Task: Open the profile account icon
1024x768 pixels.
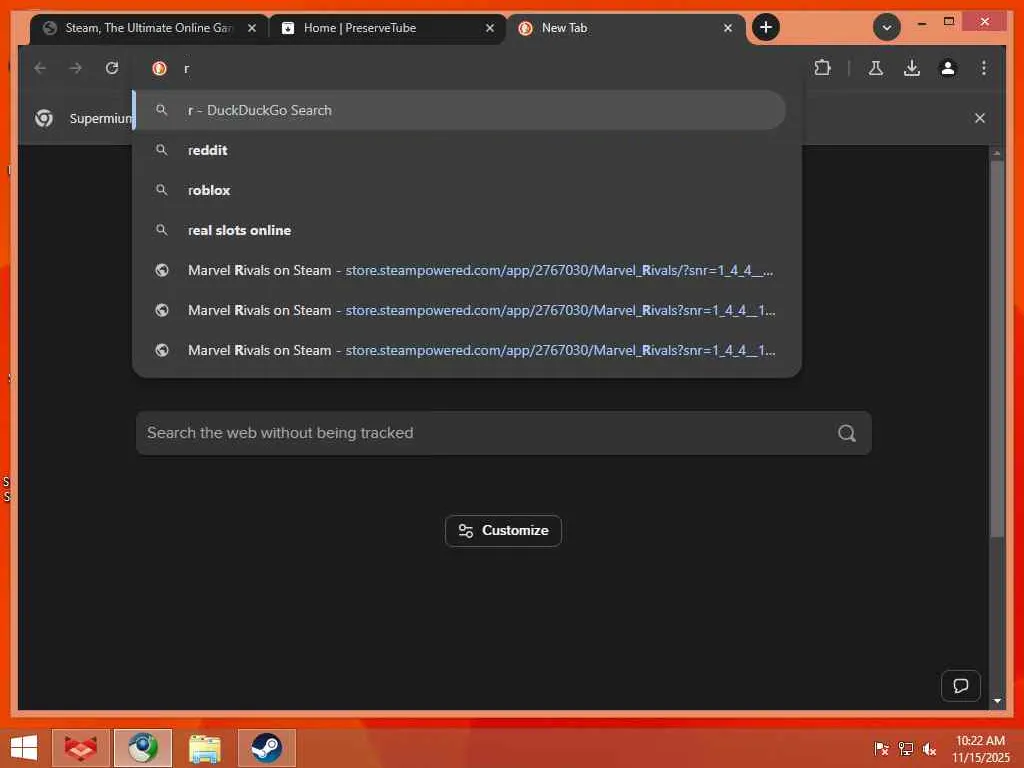Action: (948, 68)
